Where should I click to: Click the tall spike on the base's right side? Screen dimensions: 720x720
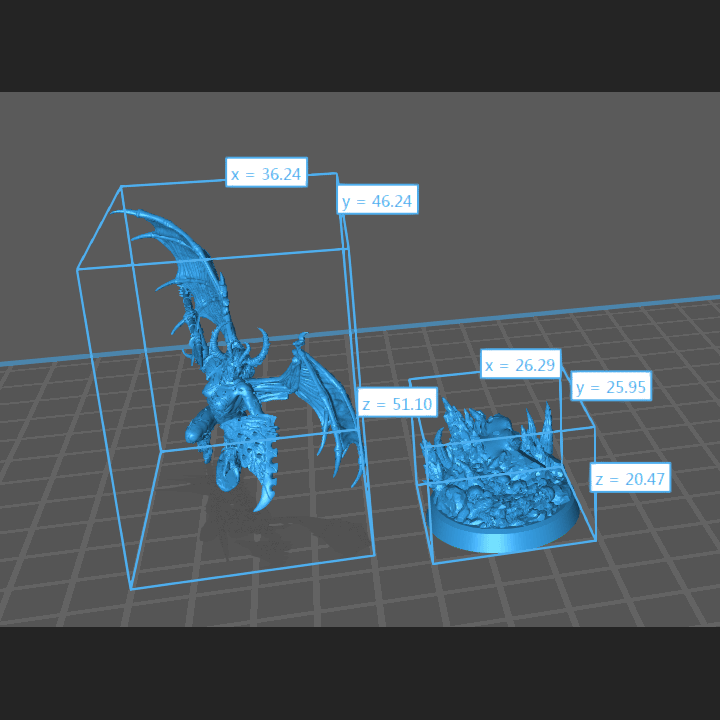coord(548,432)
